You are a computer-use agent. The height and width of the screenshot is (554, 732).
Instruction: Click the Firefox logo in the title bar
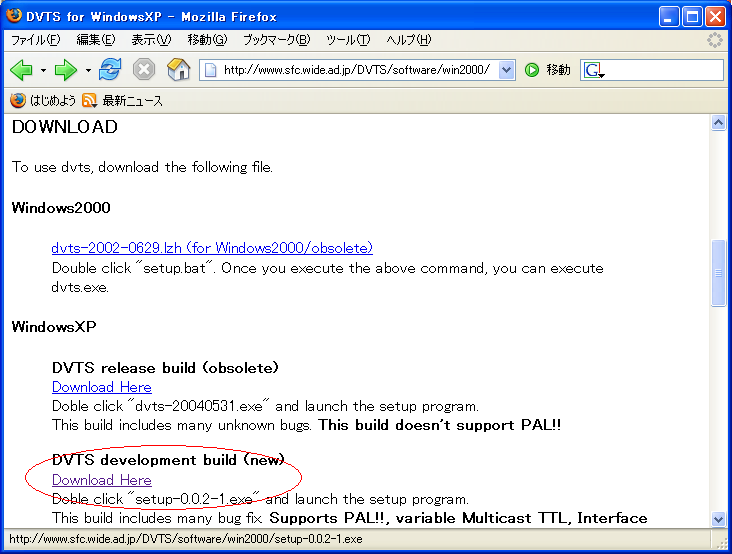(14, 15)
